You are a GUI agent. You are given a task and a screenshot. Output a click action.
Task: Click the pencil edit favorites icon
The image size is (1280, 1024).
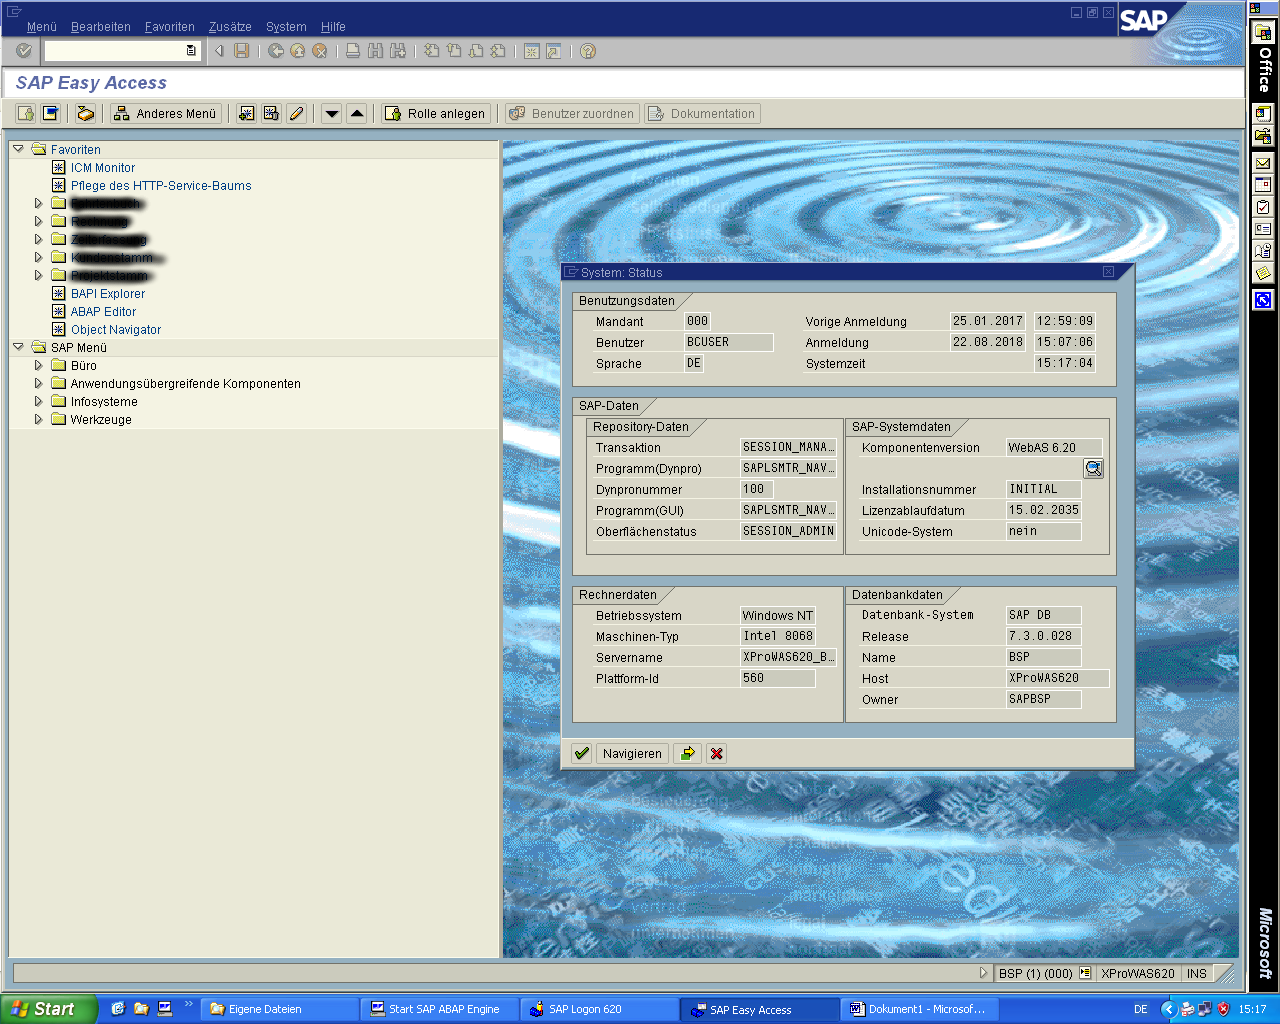[x=296, y=113]
